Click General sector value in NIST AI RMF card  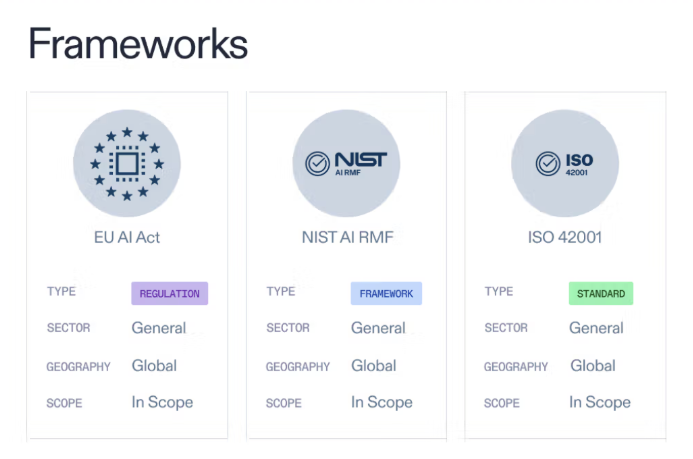click(x=378, y=328)
